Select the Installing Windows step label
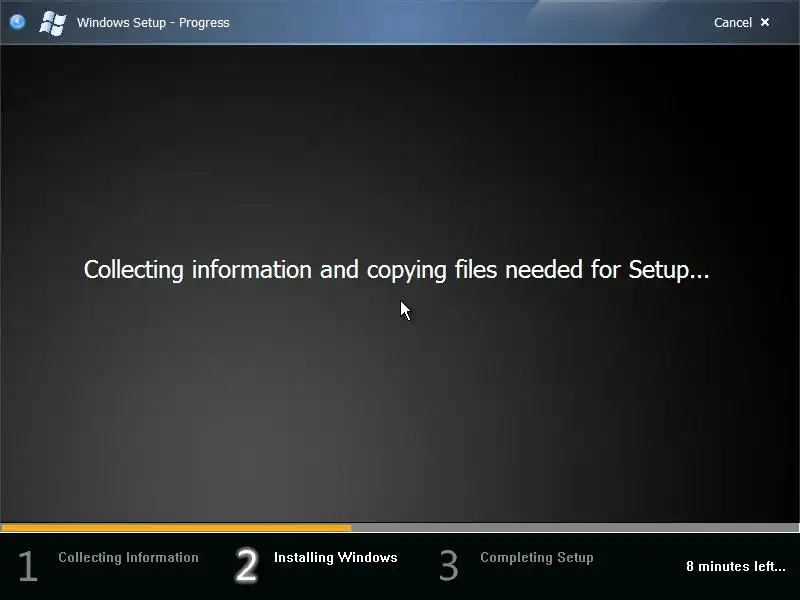 (x=336, y=557)
